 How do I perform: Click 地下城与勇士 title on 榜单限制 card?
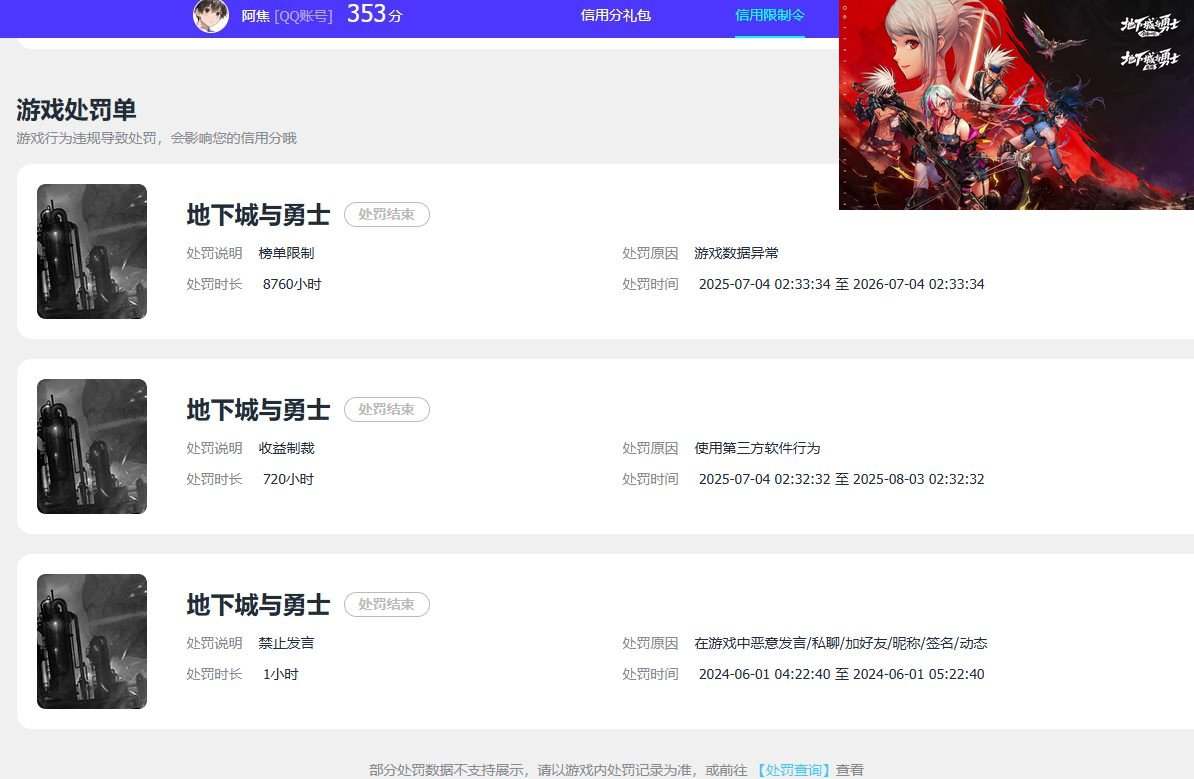tap(258, 215)
